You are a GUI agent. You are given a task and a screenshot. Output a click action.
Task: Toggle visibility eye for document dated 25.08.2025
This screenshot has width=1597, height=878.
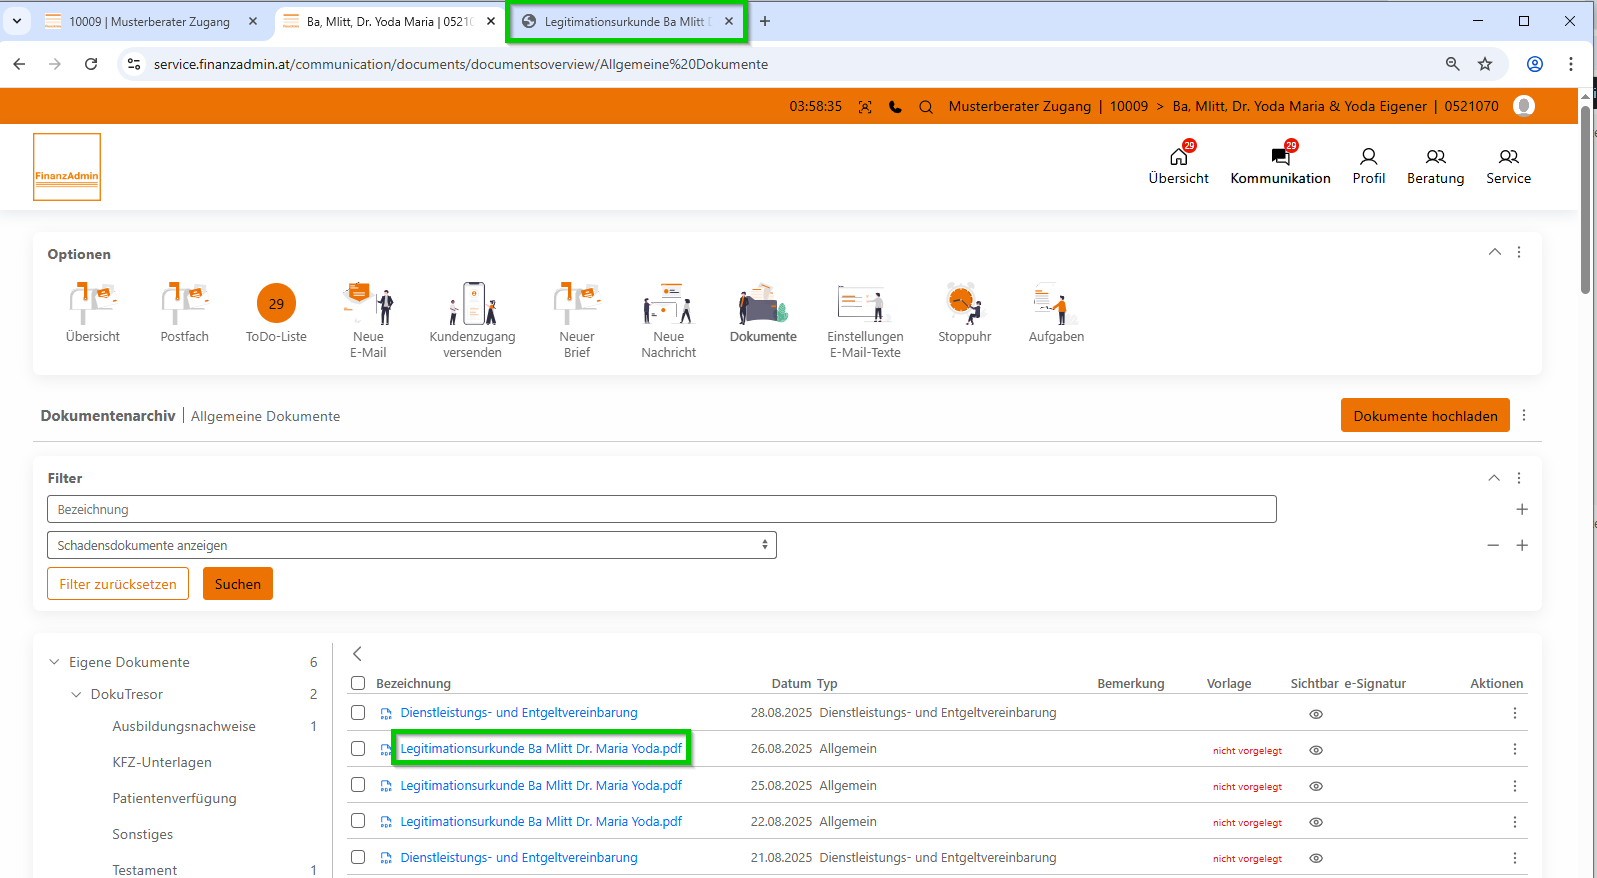pos(1316,786)
